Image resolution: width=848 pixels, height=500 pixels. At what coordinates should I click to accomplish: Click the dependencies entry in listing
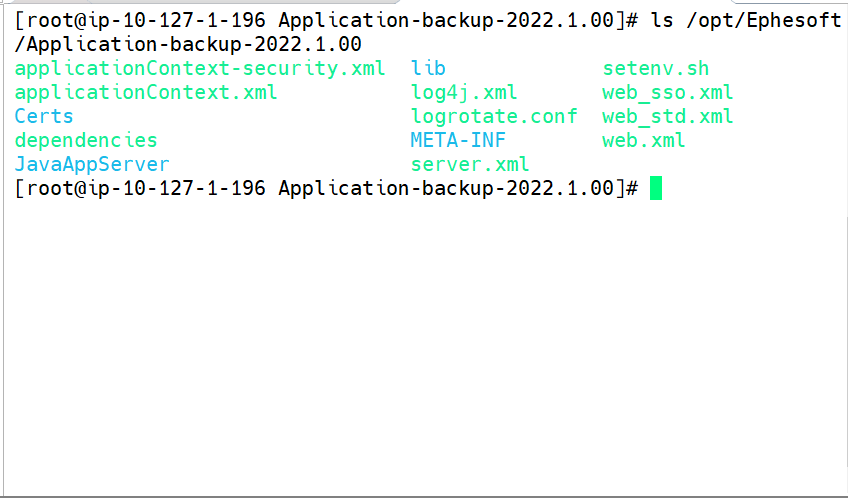pos(86,141)
